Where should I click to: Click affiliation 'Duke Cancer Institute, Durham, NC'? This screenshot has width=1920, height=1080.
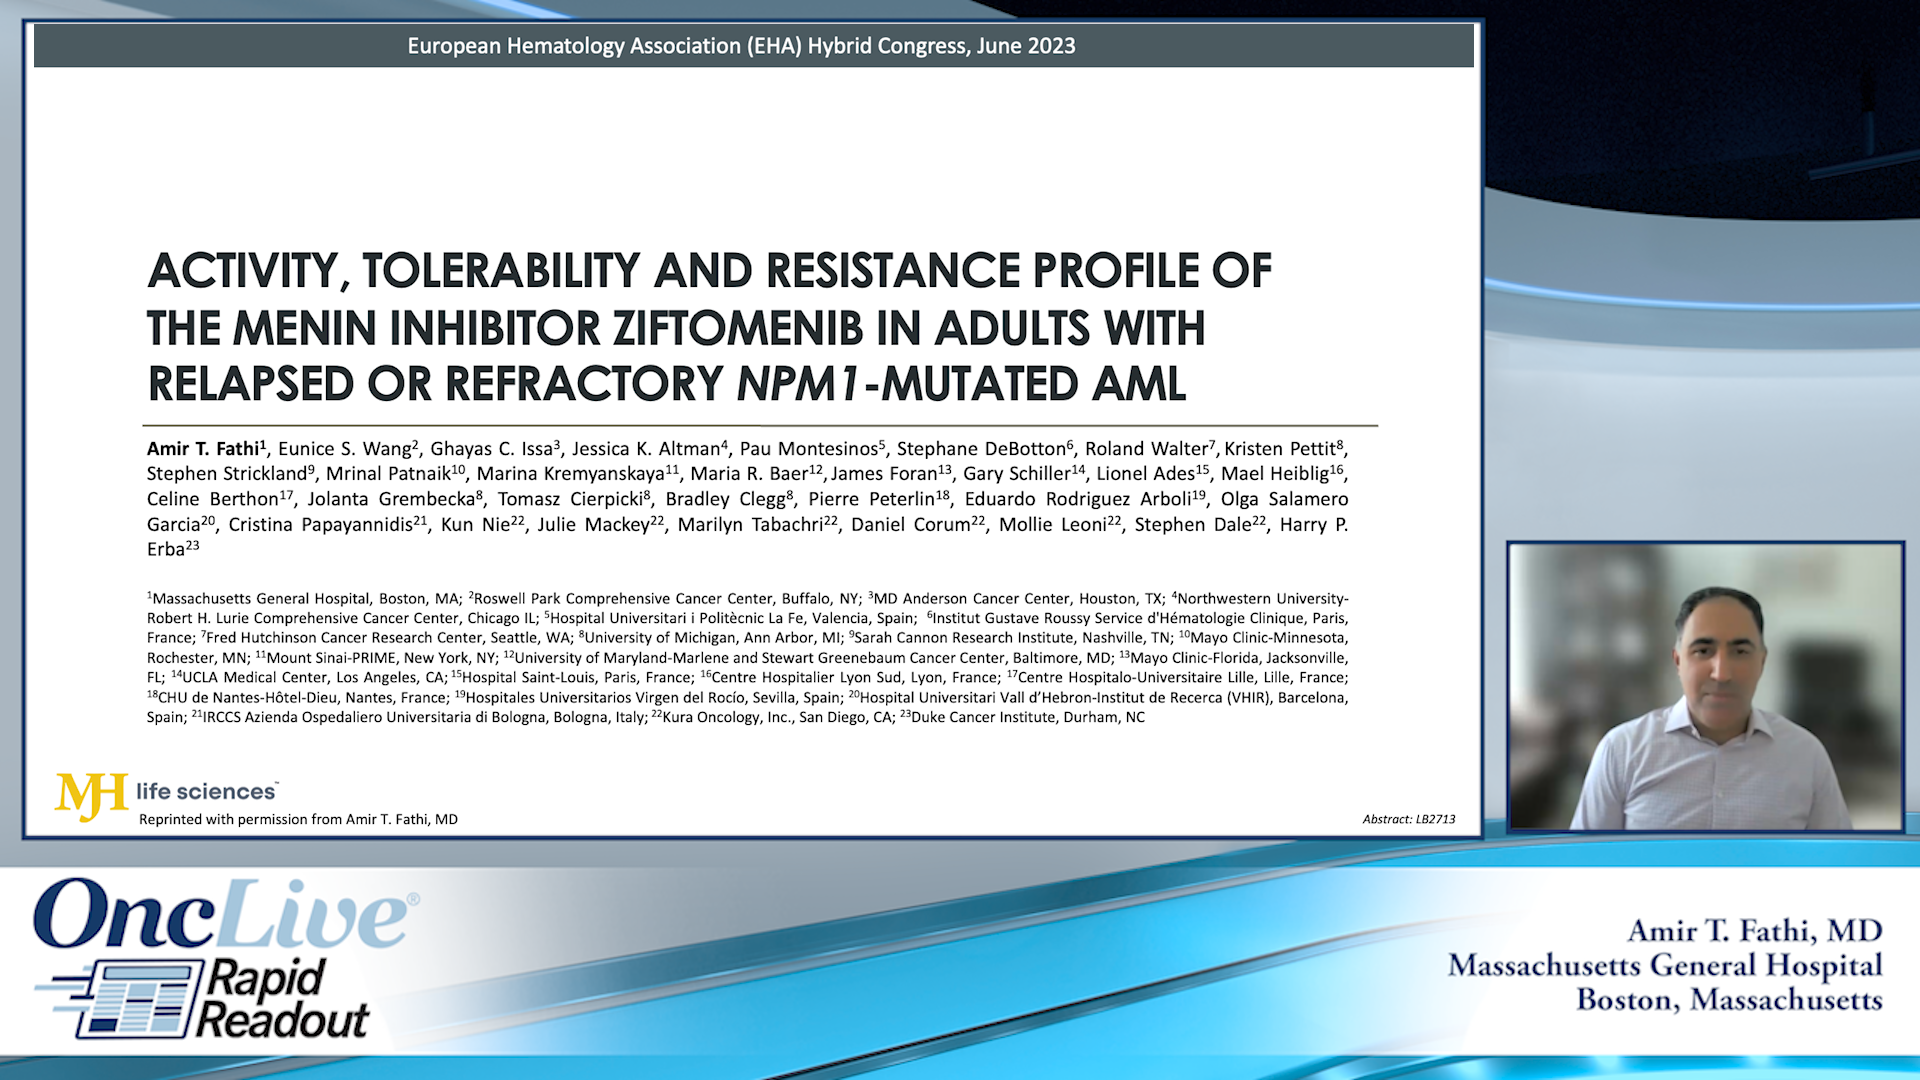click(1028, 717)
